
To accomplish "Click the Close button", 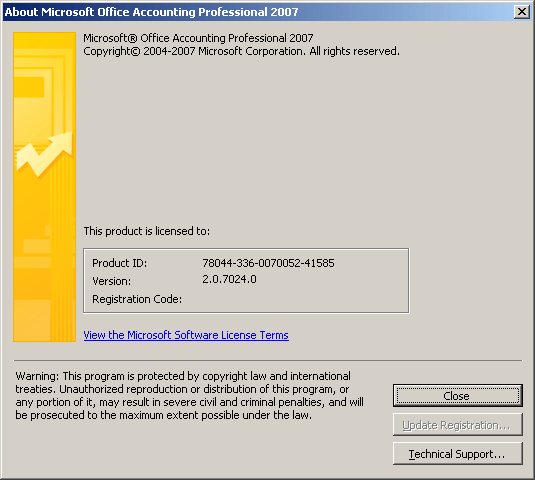I will [x=458, y=396].
